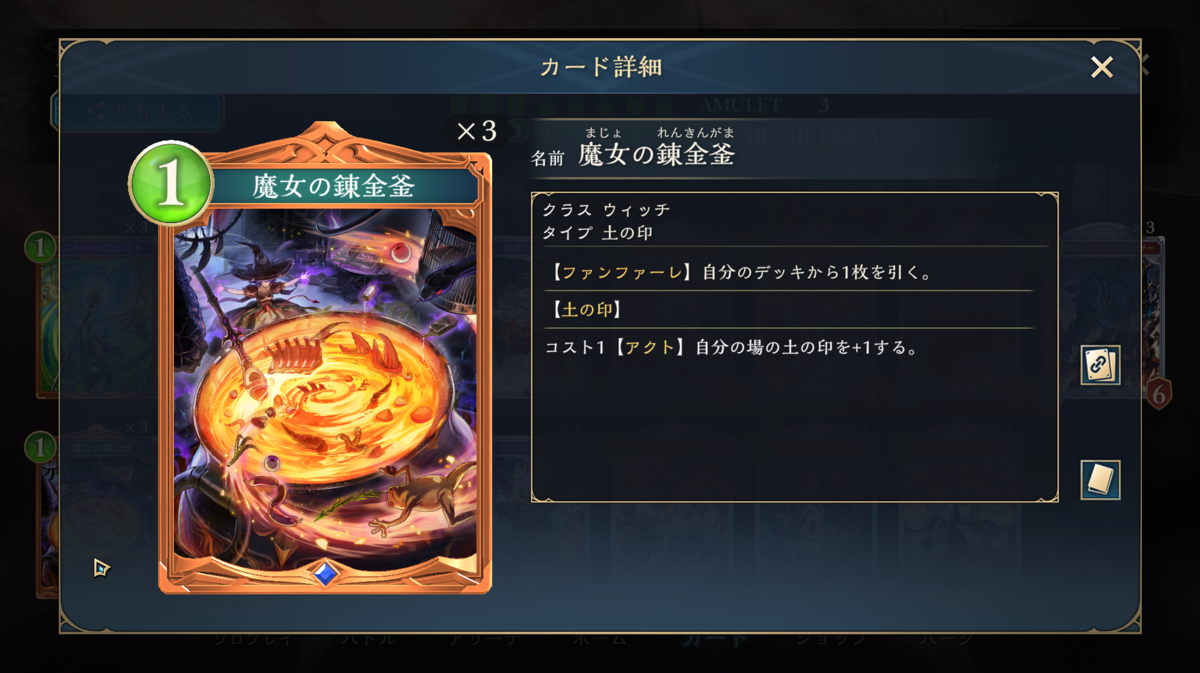The image size is (1200, 673).
Task: Click the card name next to 名前
Action: [656, 153]
